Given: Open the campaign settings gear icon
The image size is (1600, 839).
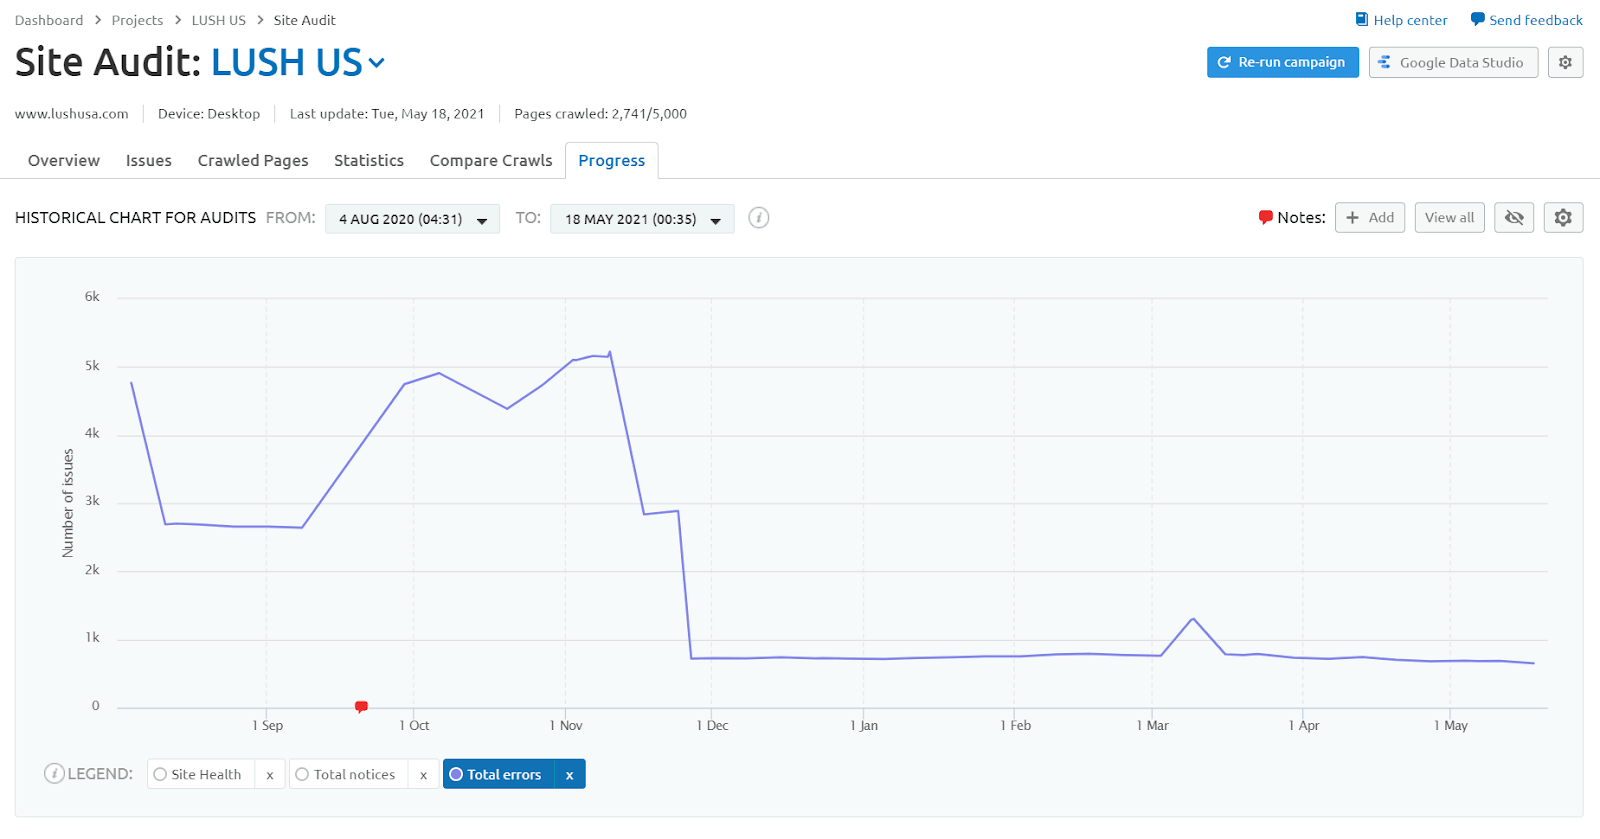Looking at the screenshot, I should pyautogui.click(x=1565, y=62).
